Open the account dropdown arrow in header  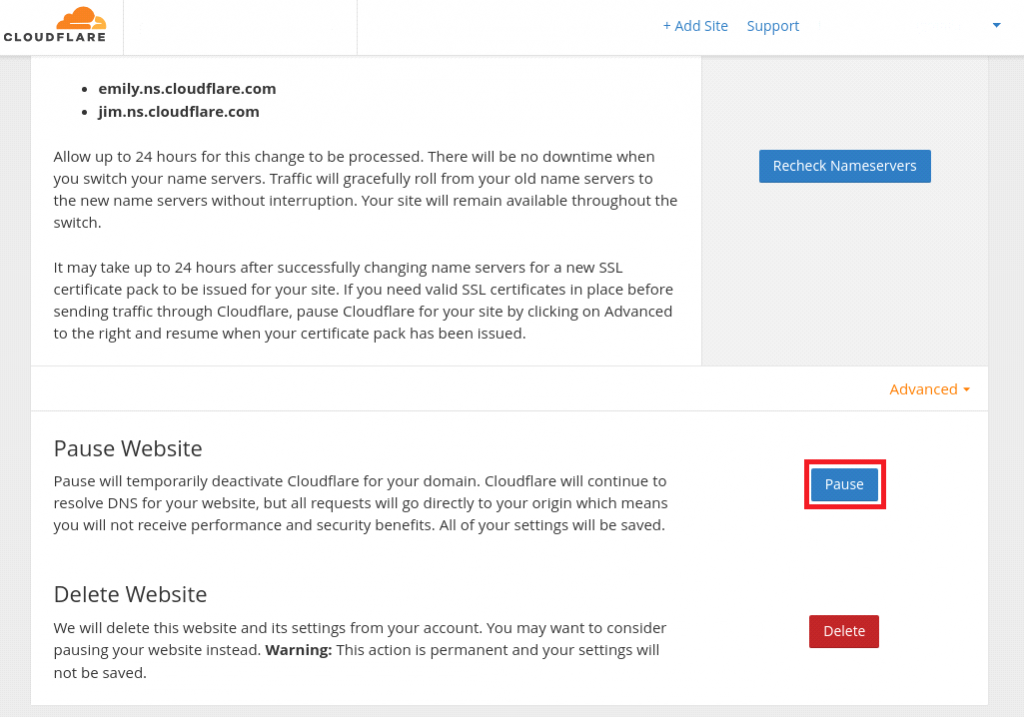click(996, 25)
